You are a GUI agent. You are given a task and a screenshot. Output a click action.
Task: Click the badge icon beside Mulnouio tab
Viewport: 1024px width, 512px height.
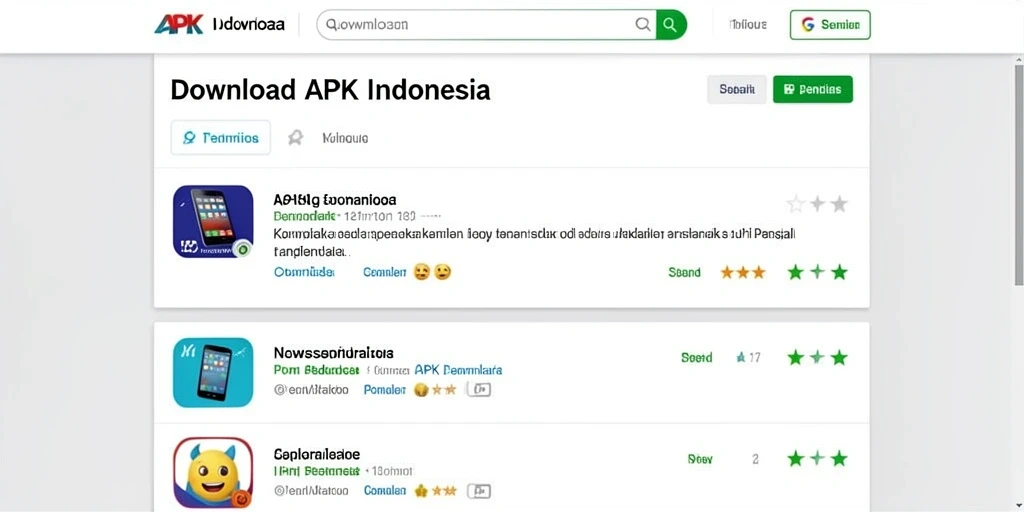[296, 138]
